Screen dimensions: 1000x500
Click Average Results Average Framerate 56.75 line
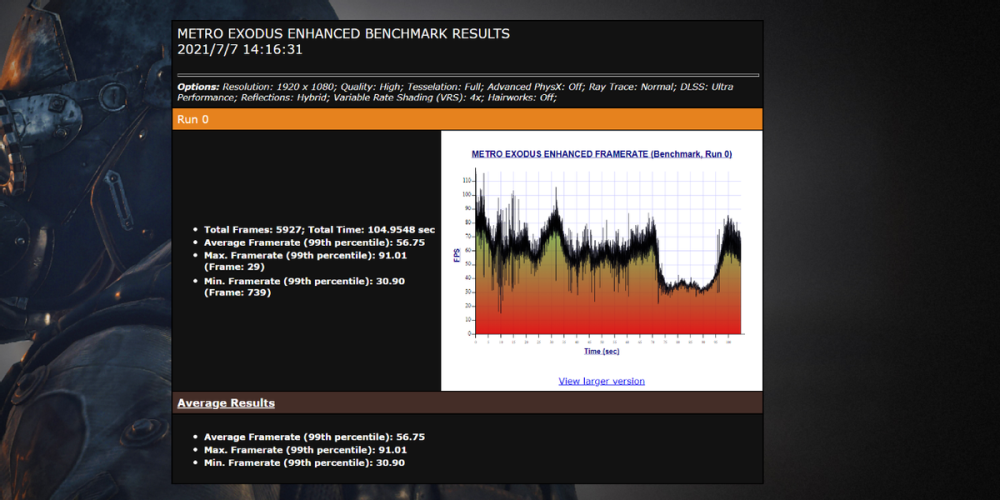coord(314,437)
